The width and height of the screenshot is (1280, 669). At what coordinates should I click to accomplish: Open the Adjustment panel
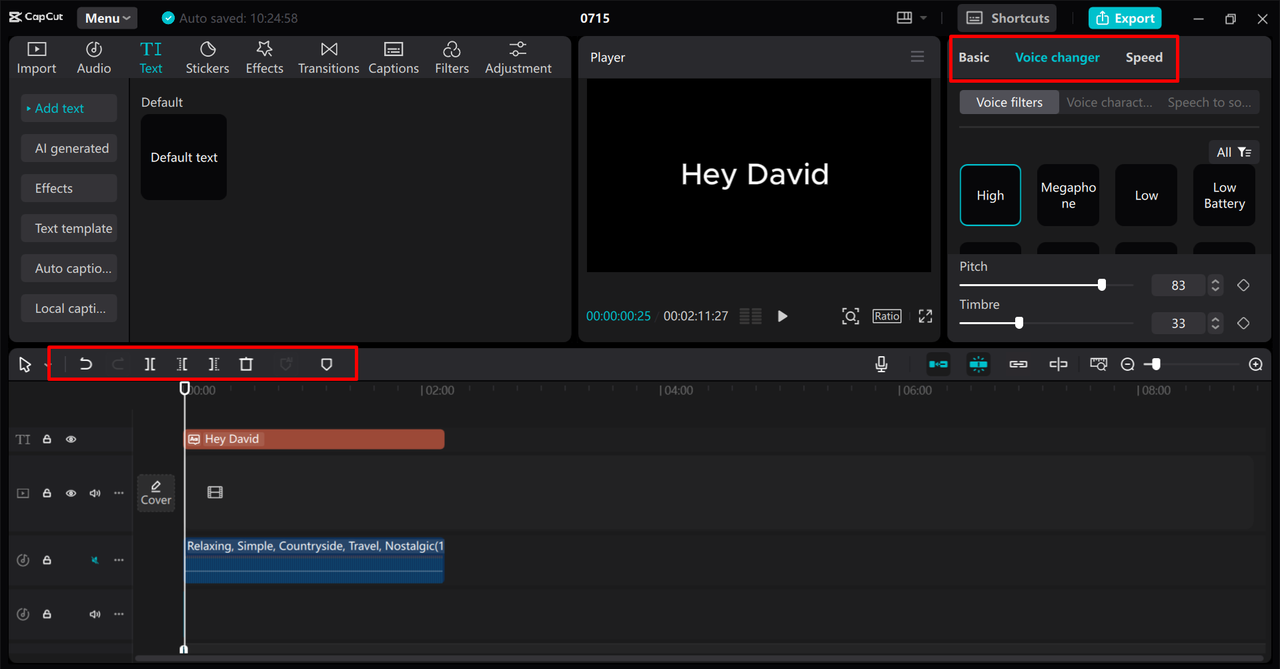(518, 58)
